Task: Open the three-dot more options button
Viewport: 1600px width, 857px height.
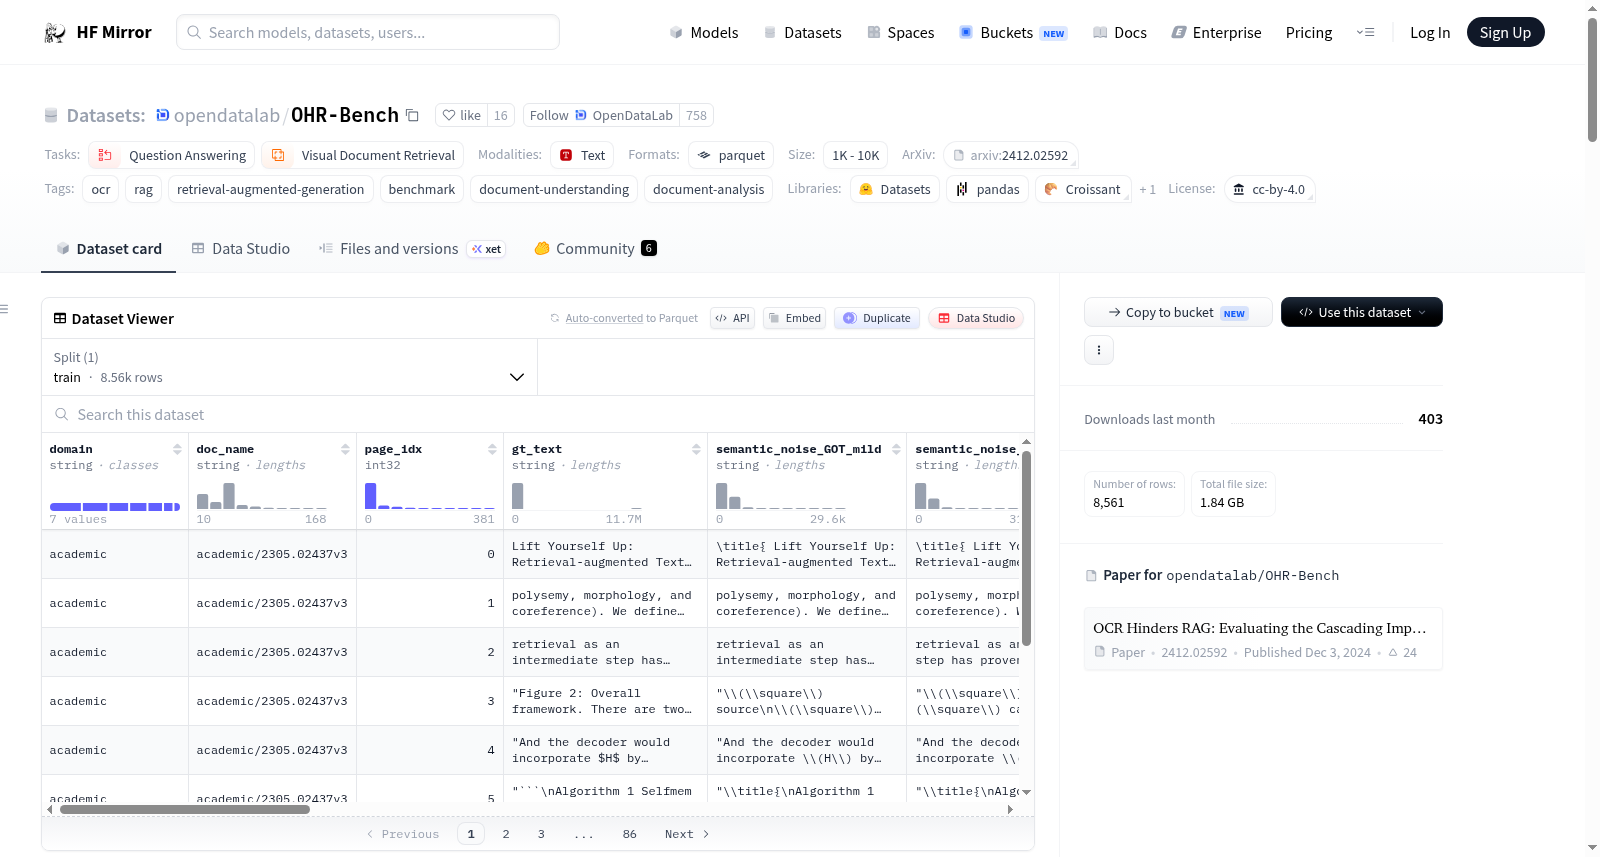Action: tap(1099, 350)
